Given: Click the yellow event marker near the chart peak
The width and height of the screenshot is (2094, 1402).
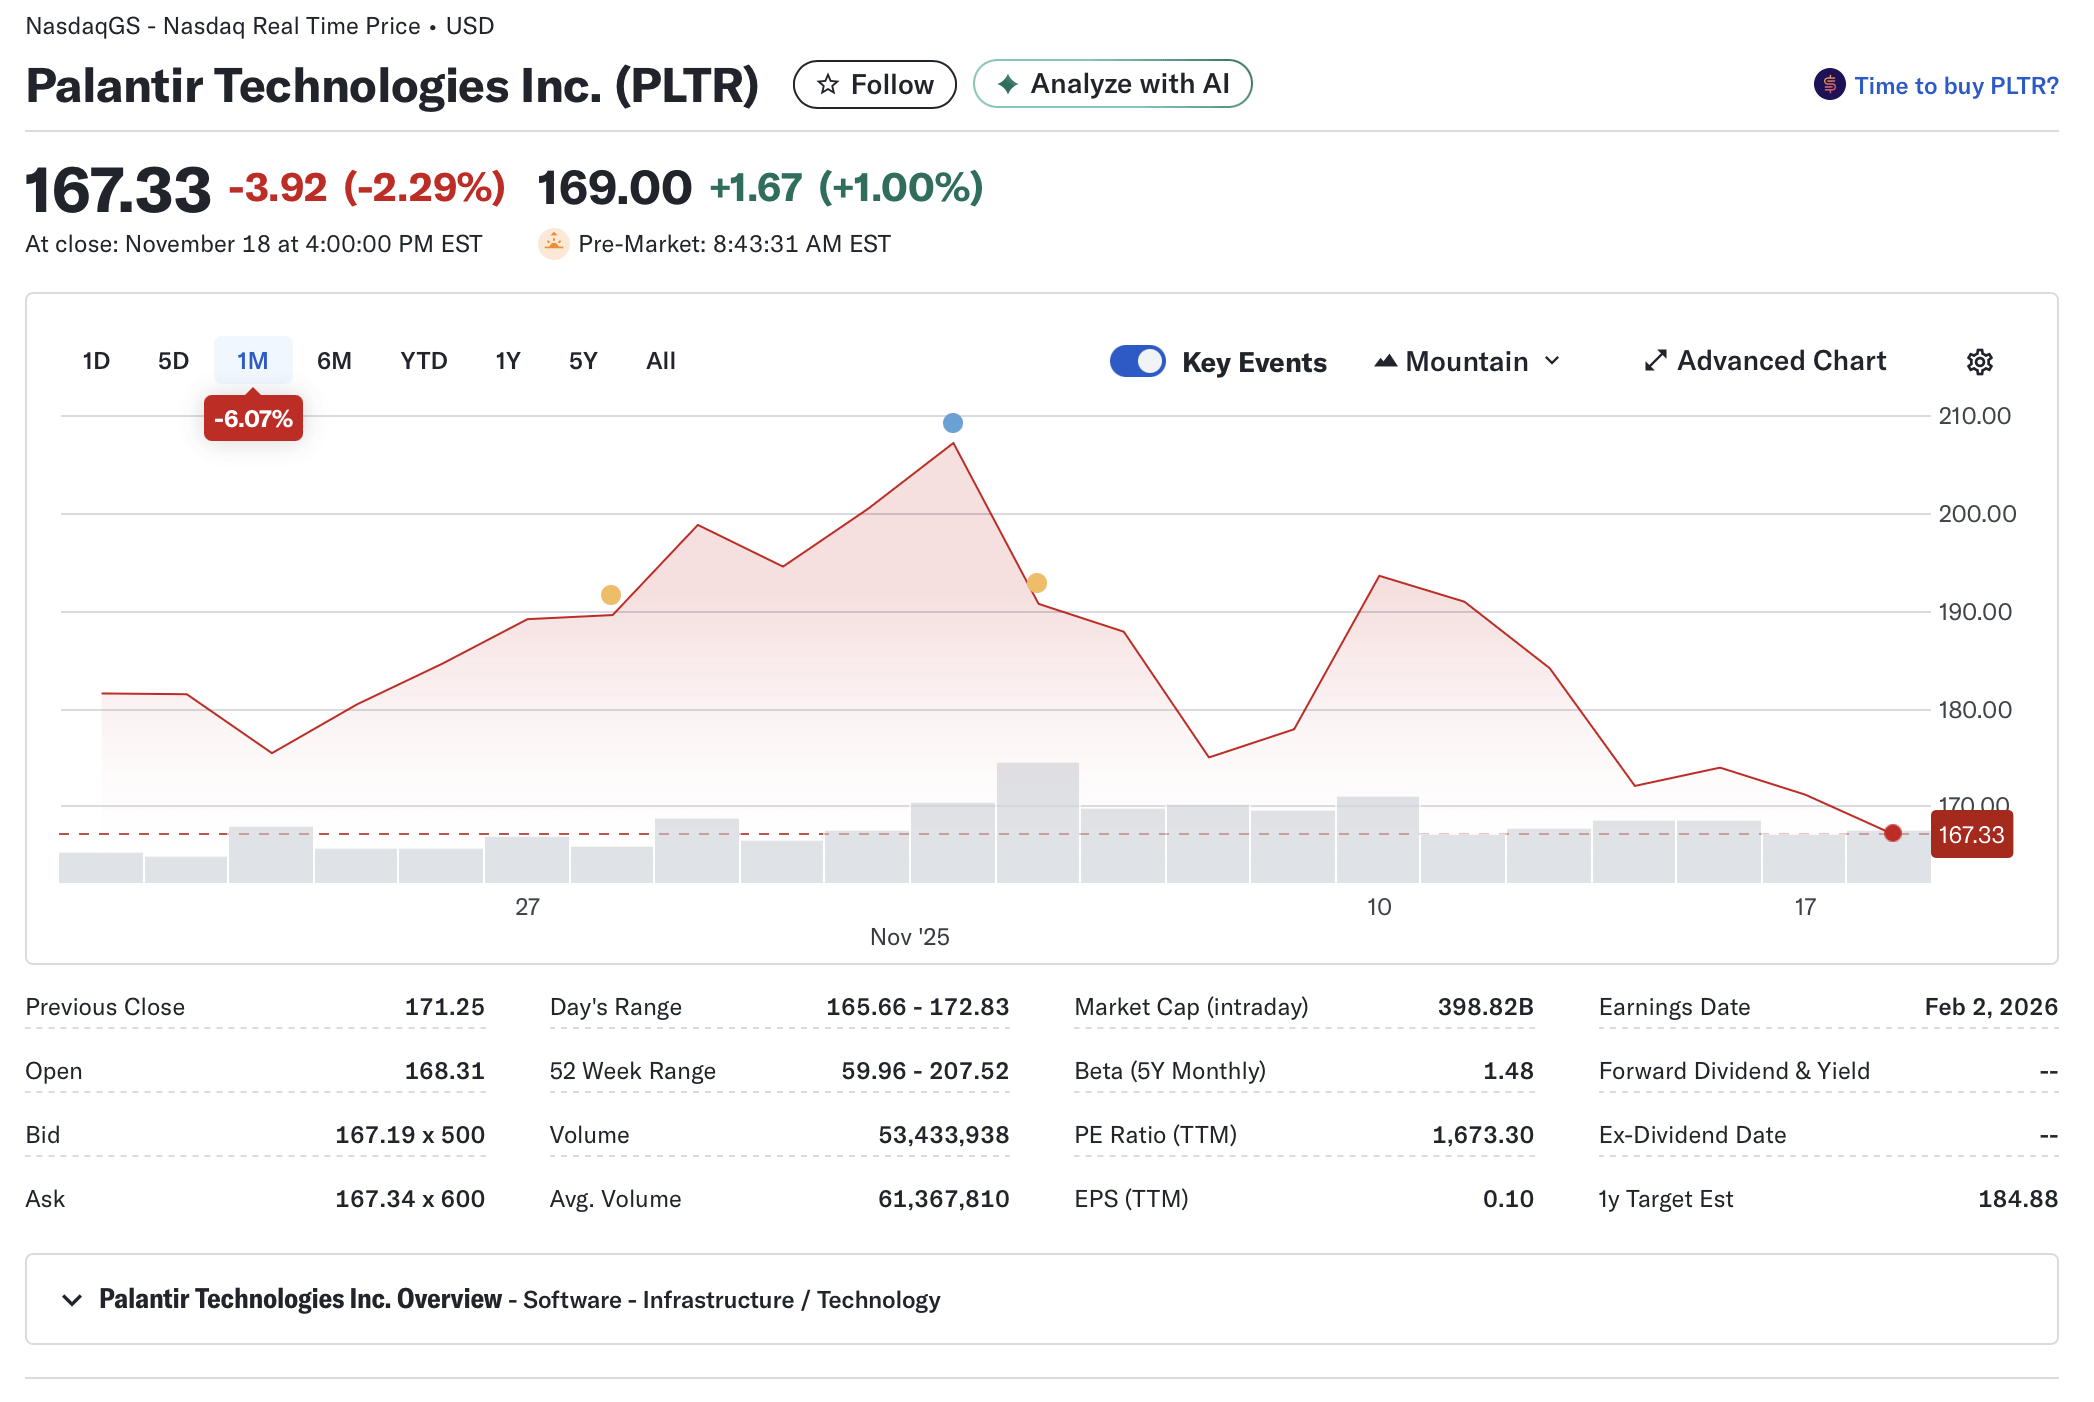Looking at the screenshot, I should pos(1036,582).
